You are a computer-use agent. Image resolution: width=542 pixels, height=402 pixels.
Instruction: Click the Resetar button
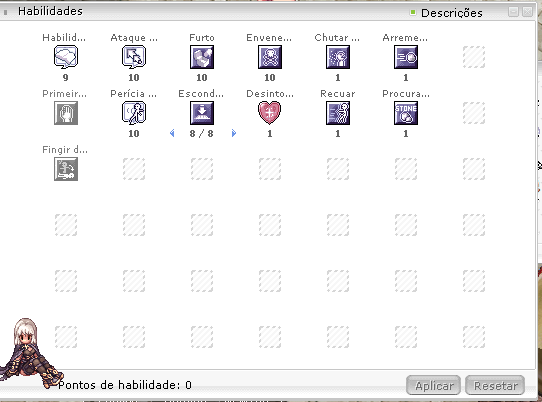point(495,385)
